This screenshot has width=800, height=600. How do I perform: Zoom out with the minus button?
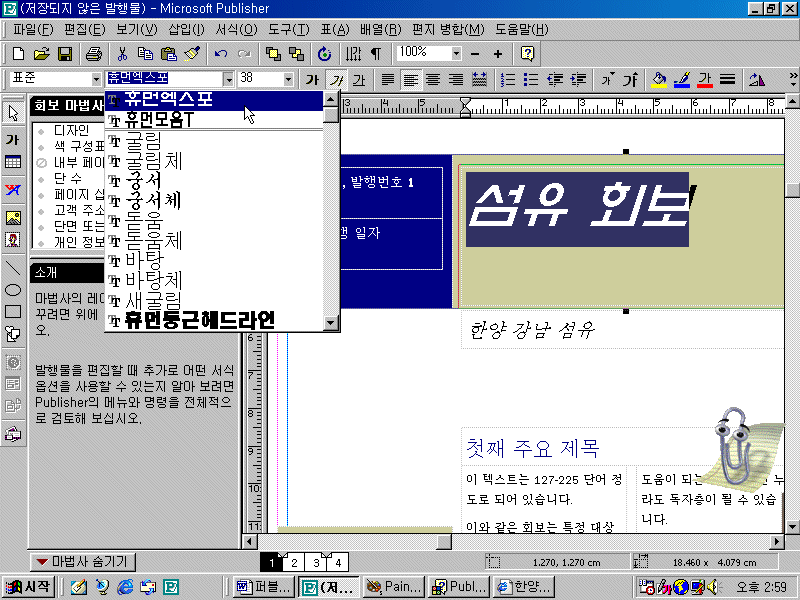point(475,54)
